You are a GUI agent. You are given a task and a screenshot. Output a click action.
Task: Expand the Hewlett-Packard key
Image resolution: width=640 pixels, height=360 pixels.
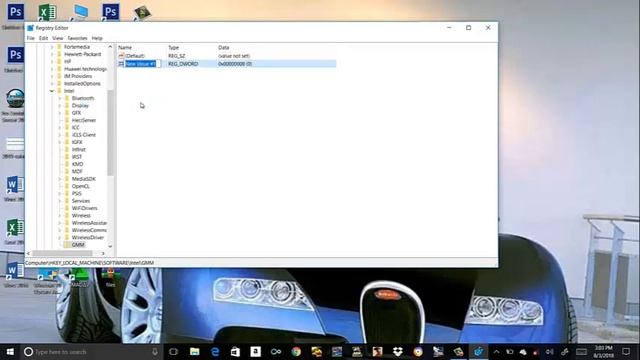click(52, 54)
